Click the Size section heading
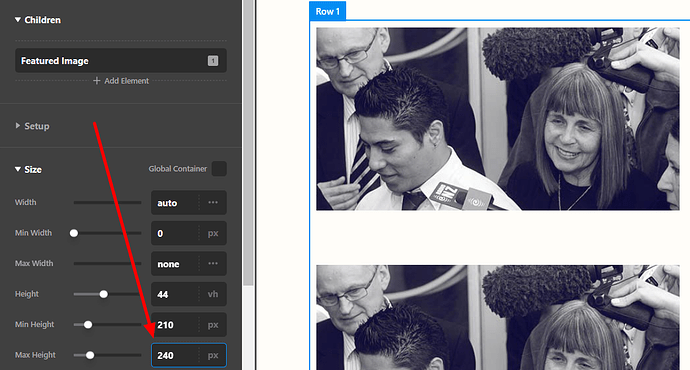The width and height of the screenshot is (690, 370). click(x=33, y=170)
